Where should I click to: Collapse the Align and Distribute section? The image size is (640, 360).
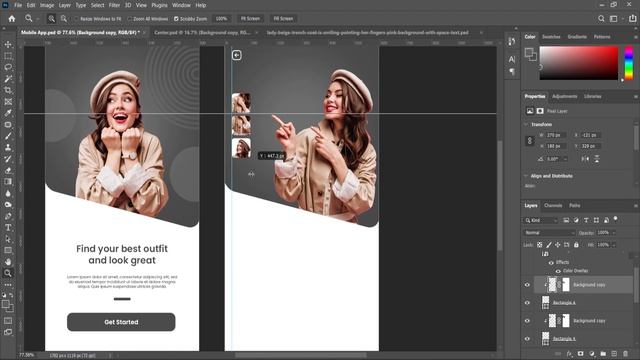tap(526, 176)
